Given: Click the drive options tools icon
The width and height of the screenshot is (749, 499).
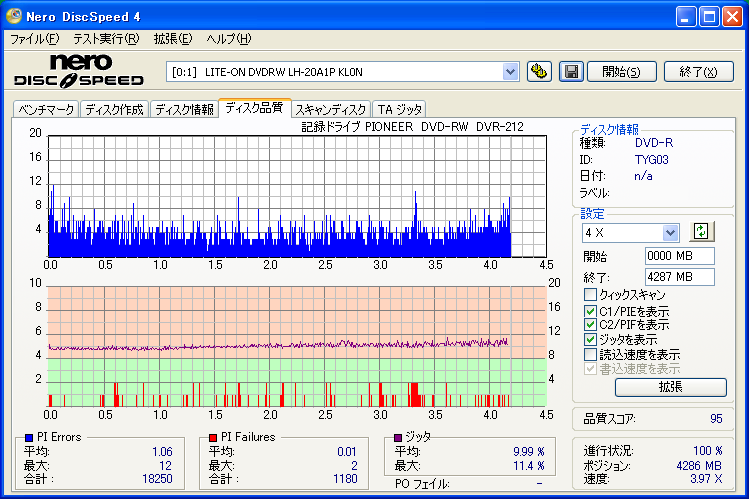Looking at the screenshot, I should pos(539,72).
